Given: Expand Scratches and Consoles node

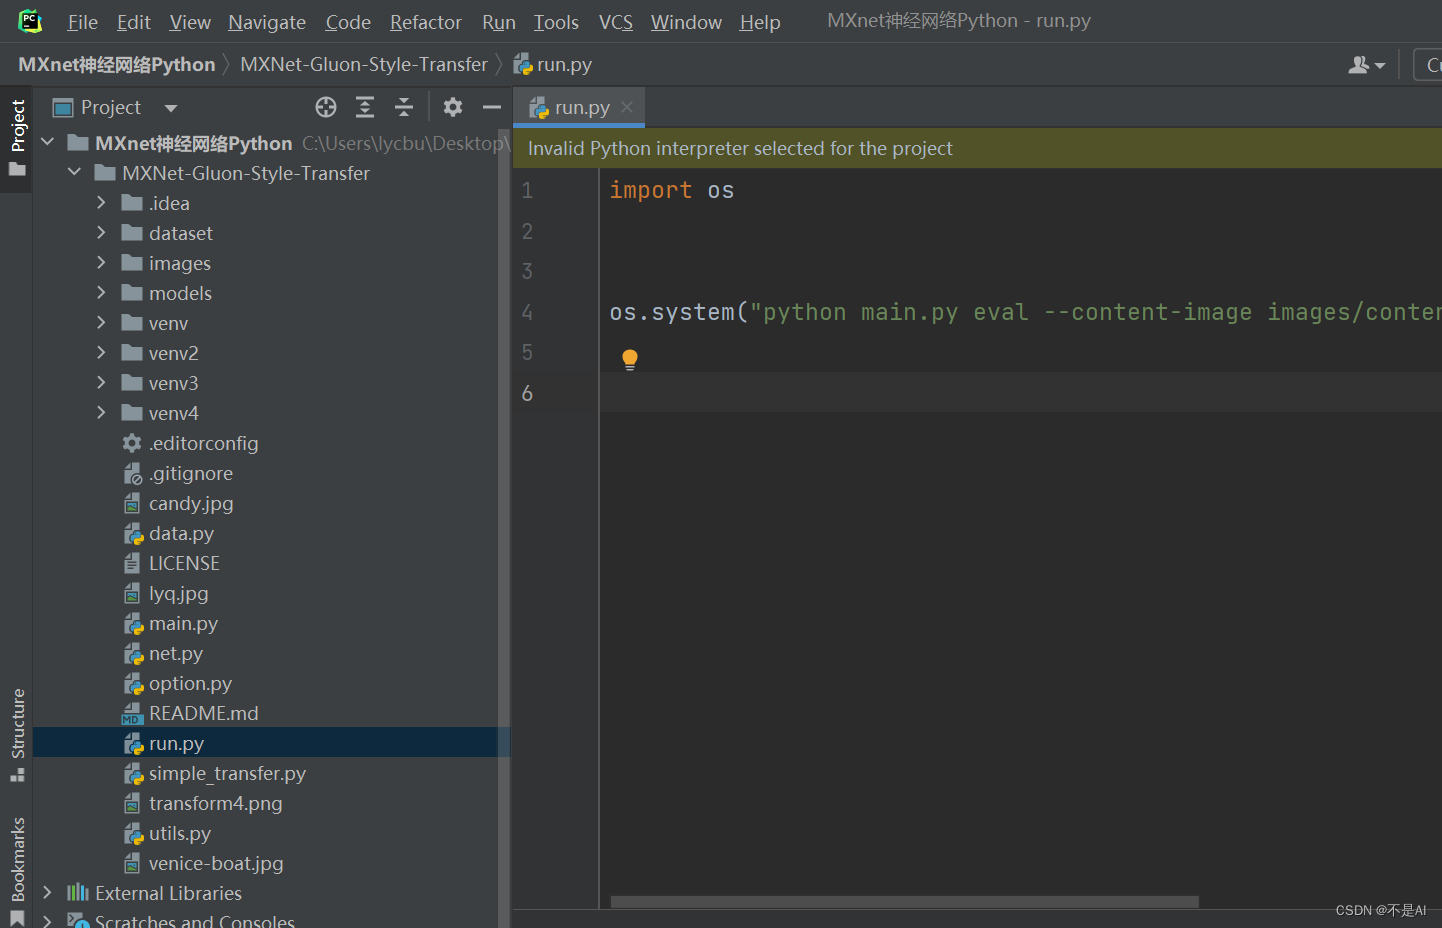Looking at the screenshot, I should [47, 921].
